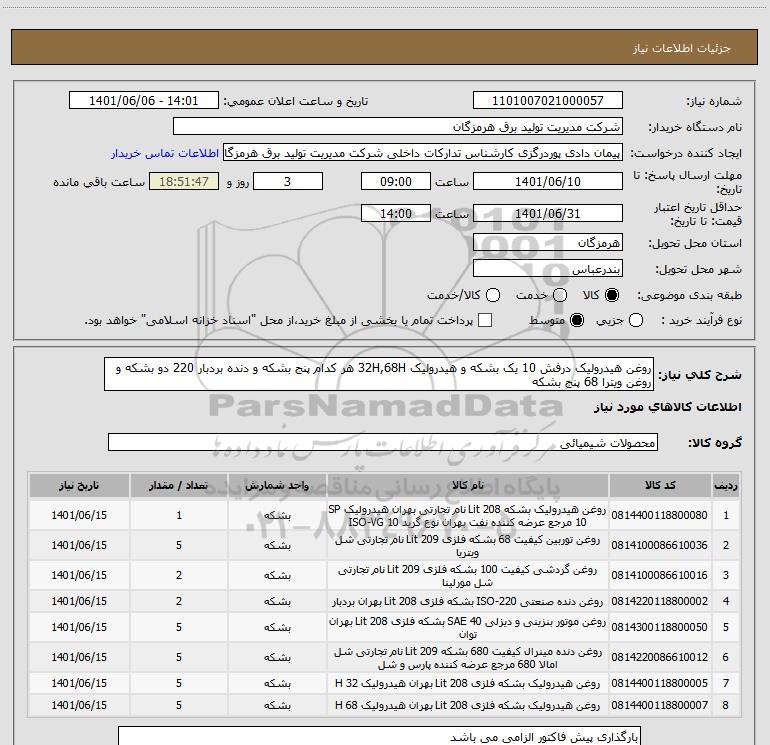Click the response deadline date 1401/06/10
Viewport: 770px width, 745px height.
point(548,182)
